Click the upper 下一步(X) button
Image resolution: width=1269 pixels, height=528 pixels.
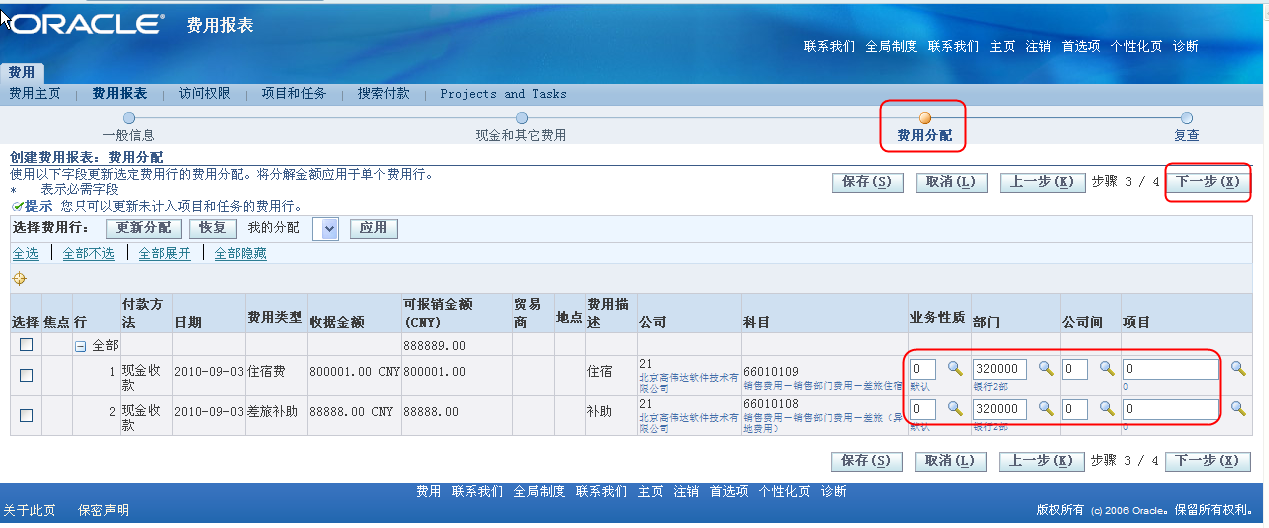(1208, 182)
